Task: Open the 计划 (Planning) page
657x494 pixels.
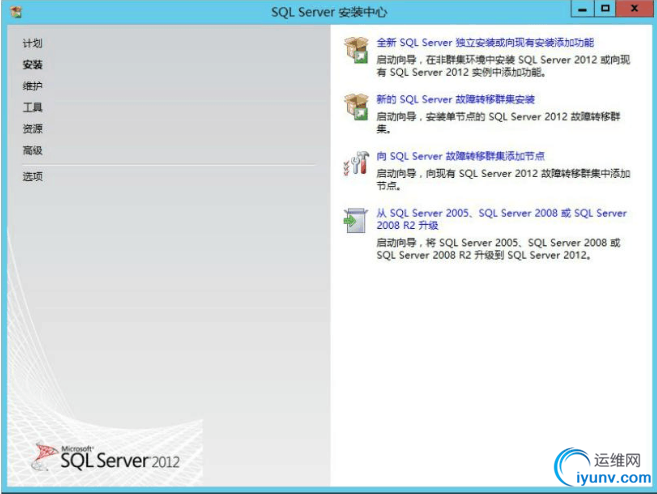Action: point(32,43)
